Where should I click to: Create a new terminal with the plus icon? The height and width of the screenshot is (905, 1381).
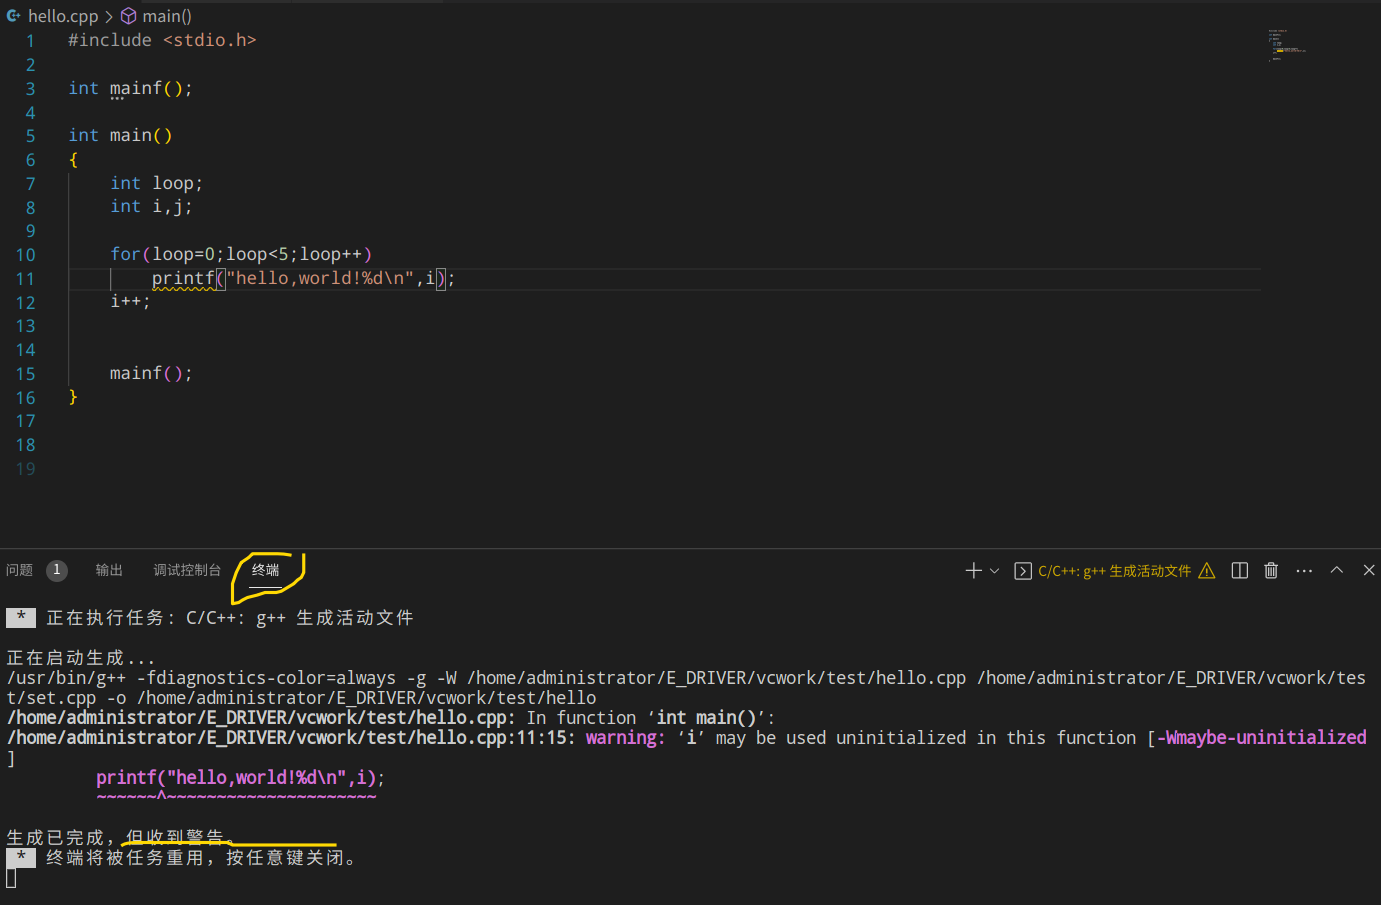tap(973, 570)
